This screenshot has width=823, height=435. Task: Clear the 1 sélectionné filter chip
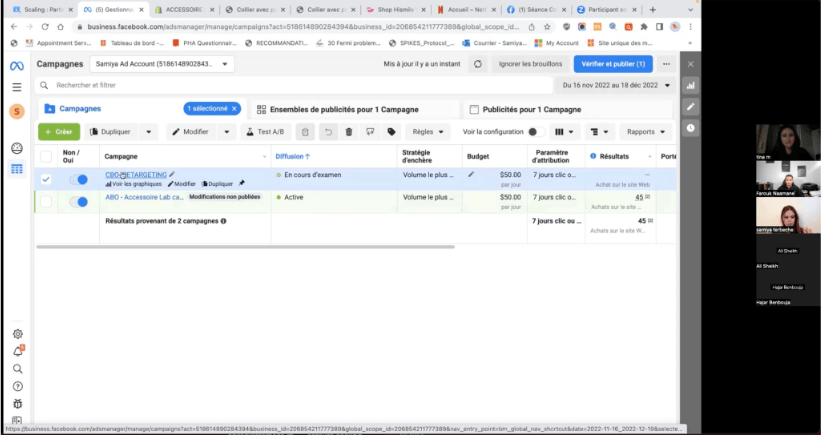pyautogui.click(x=235, y=109)
